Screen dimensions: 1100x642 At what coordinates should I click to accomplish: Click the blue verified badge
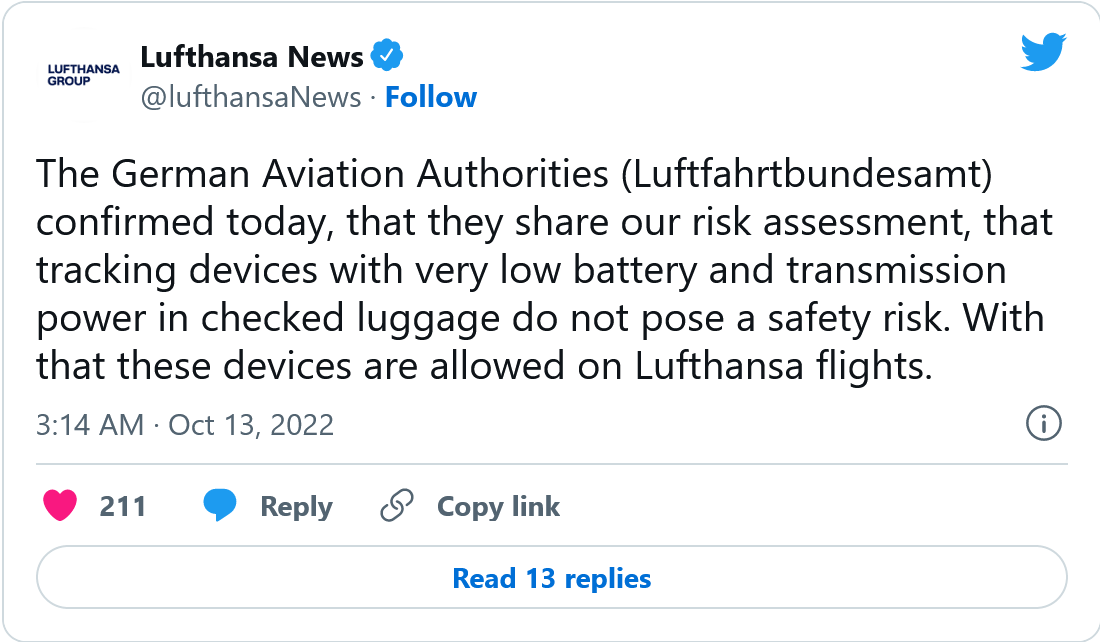[387, 57]
